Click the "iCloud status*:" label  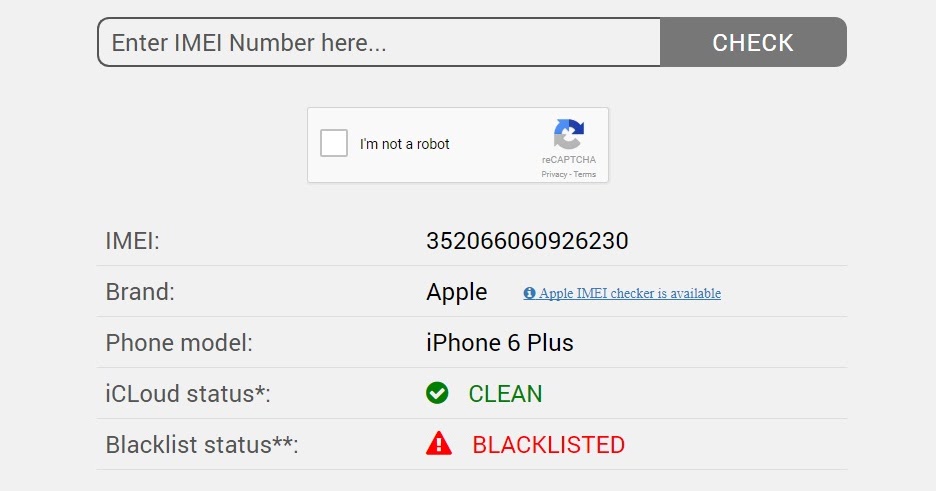(x=188, y=394)
